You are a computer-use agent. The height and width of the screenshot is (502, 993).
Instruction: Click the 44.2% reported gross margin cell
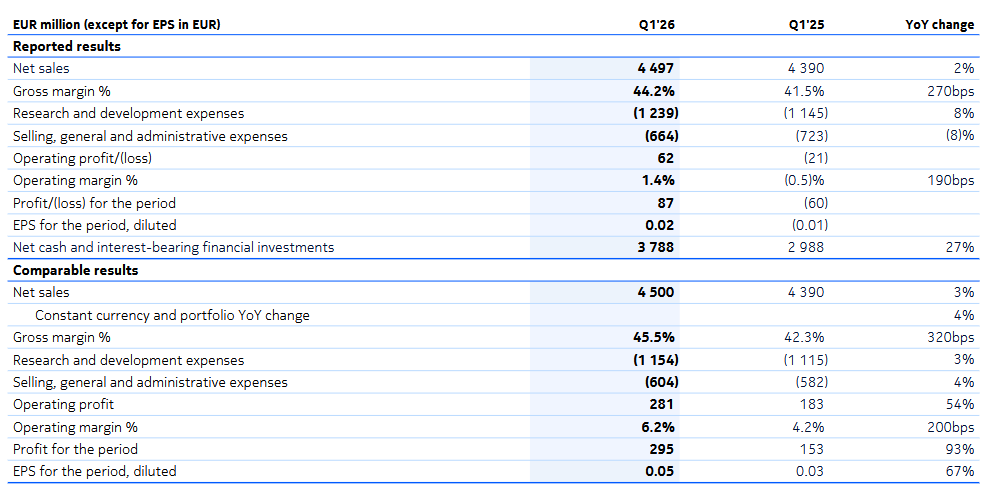pos(655,91)
